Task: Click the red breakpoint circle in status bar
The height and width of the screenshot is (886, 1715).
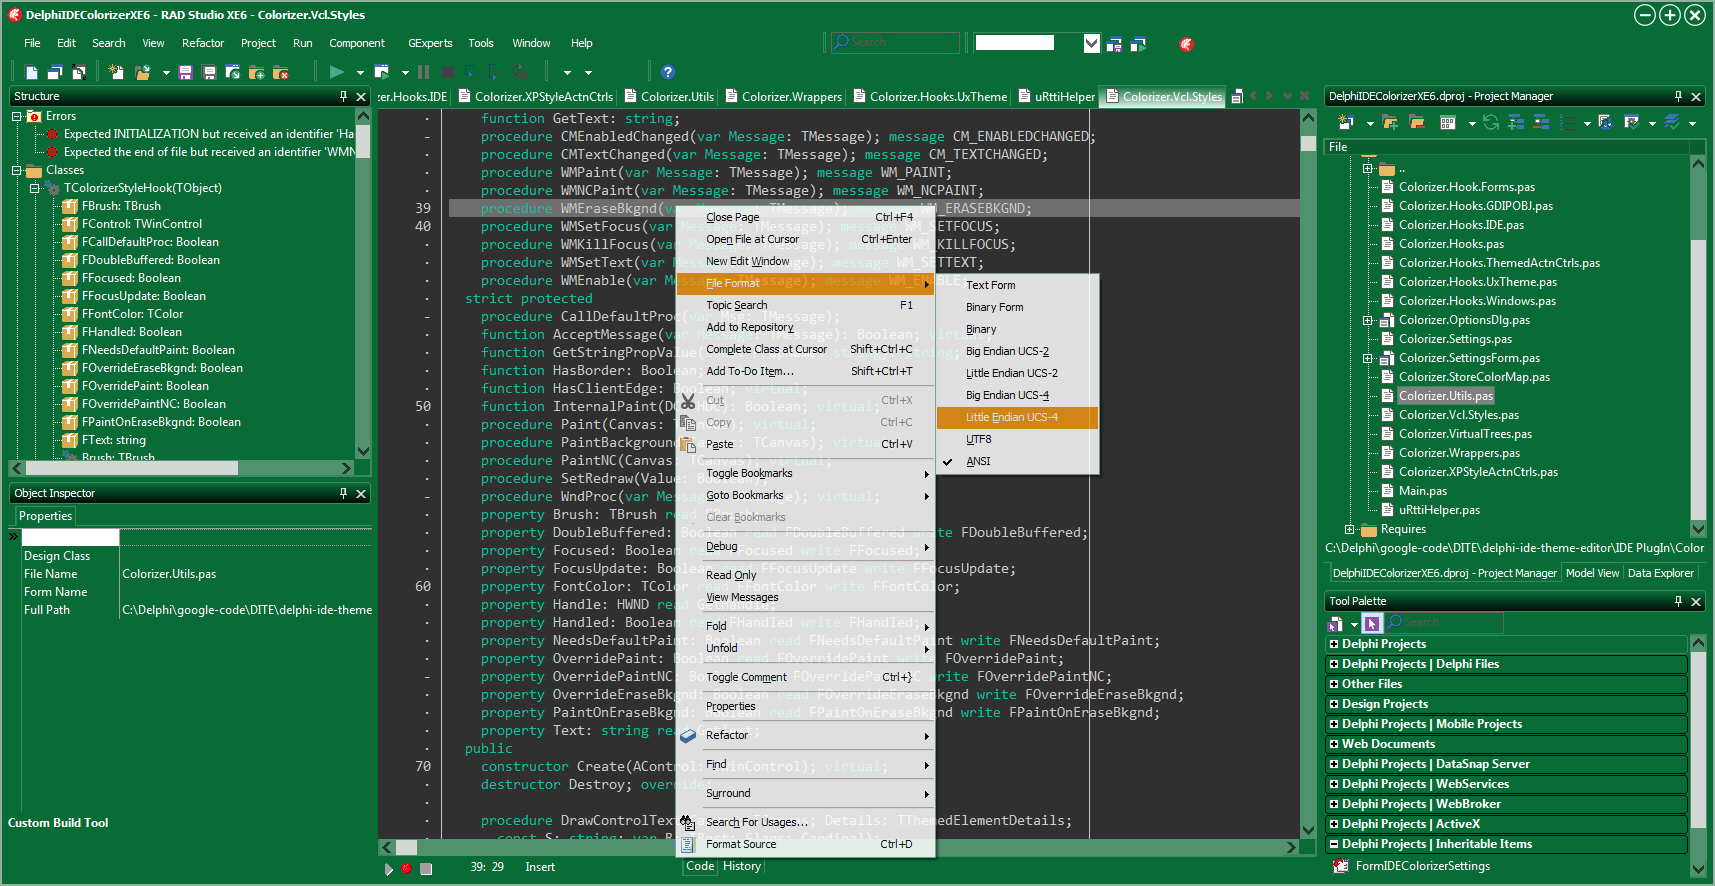Action: (406, 868)
